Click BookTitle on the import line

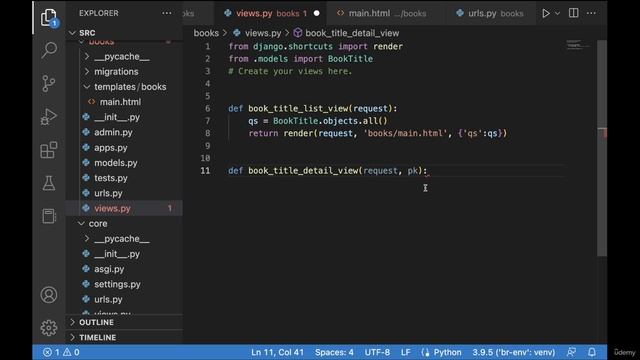click(x=350, y=59)
